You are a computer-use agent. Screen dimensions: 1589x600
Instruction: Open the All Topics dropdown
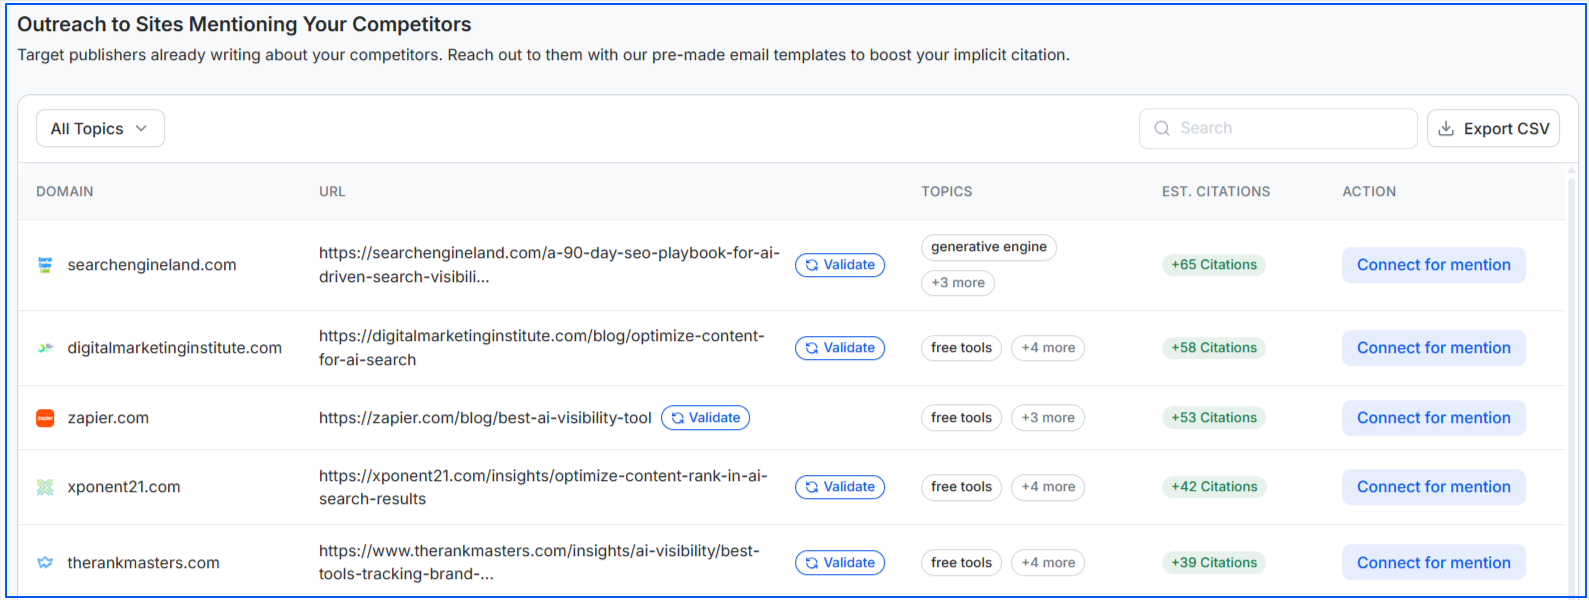pyautogui.click(x=100, y=128)
